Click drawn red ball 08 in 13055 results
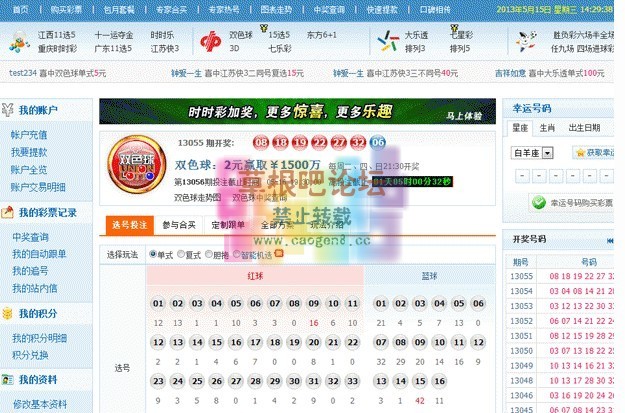Image resolution: width=625 pixels, height=413 pixels. 261,142
